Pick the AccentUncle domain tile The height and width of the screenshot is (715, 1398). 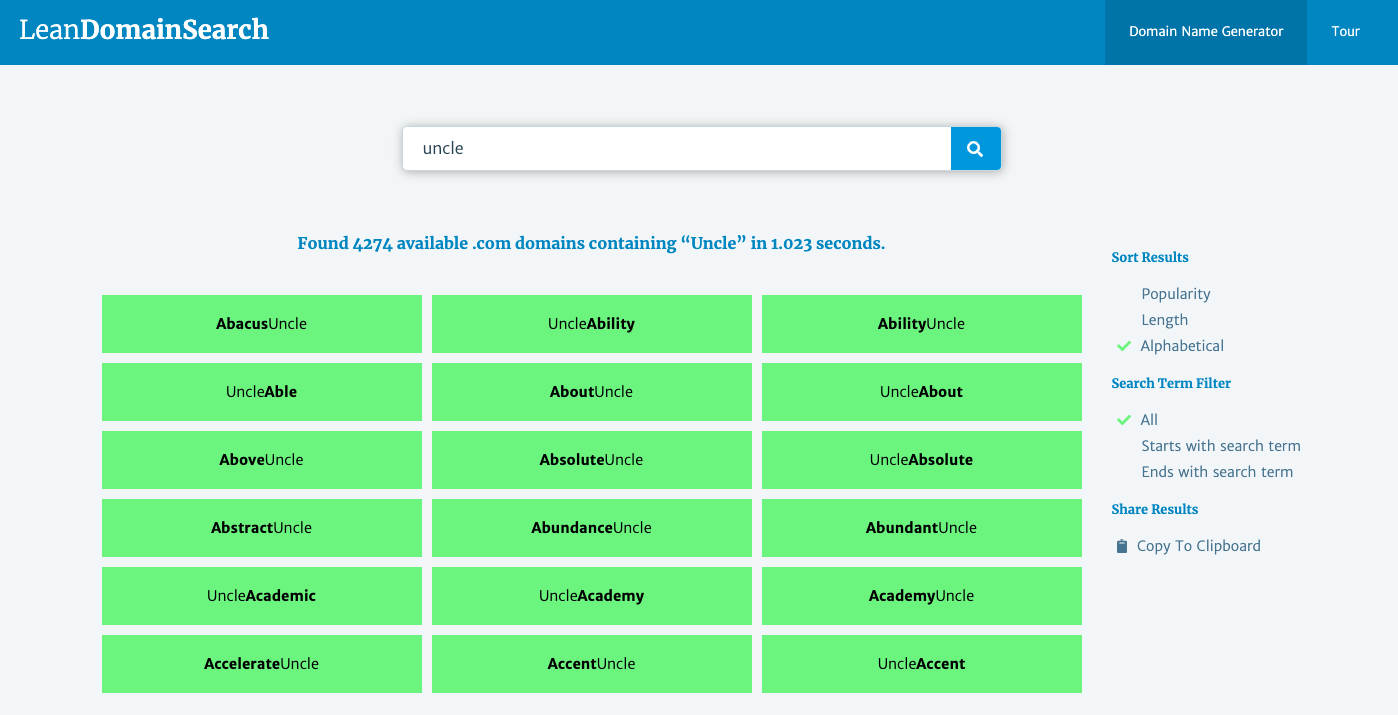pos(592,664)
